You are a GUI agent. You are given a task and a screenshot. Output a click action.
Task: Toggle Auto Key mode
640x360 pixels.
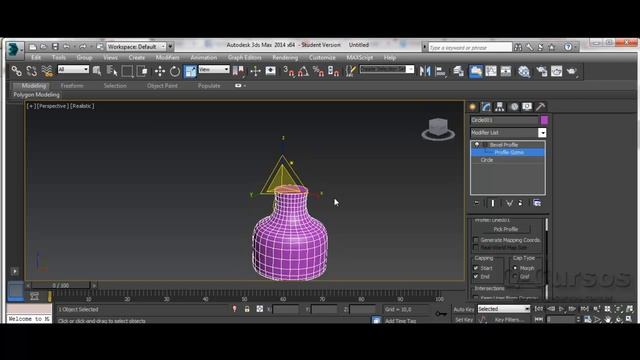click(x=464, y=309)
